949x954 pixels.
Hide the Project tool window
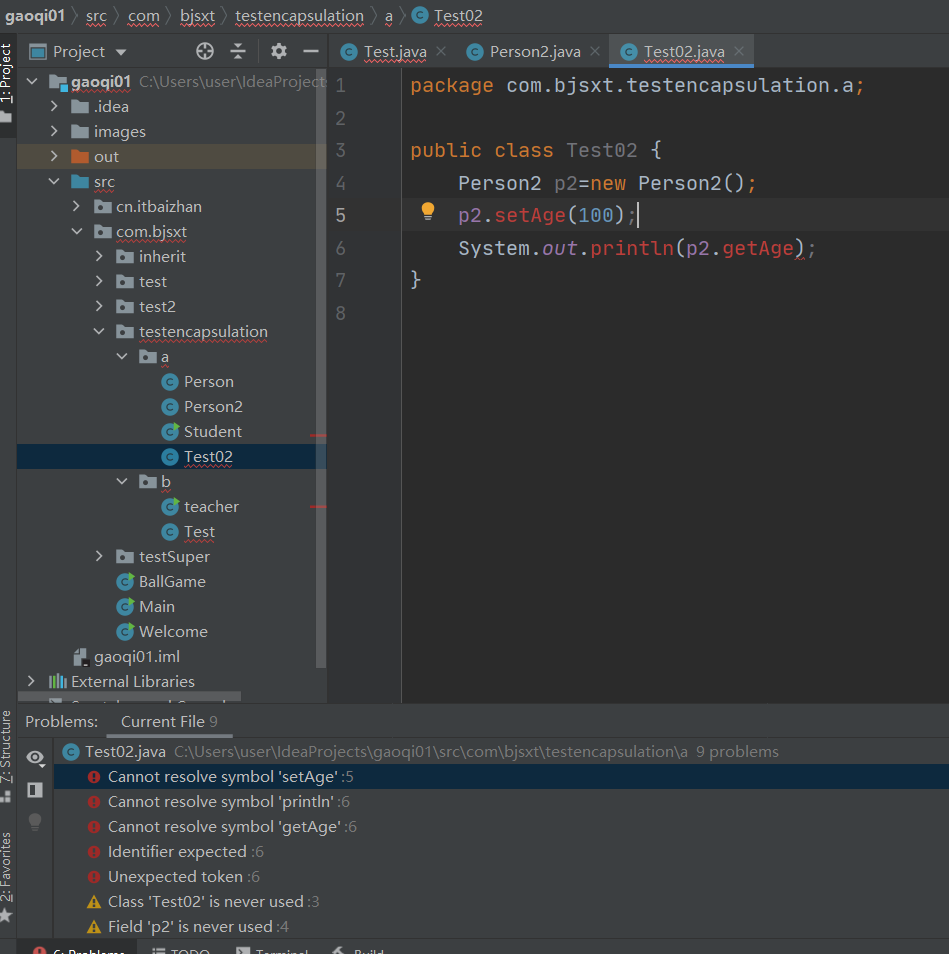pos(311,52)
